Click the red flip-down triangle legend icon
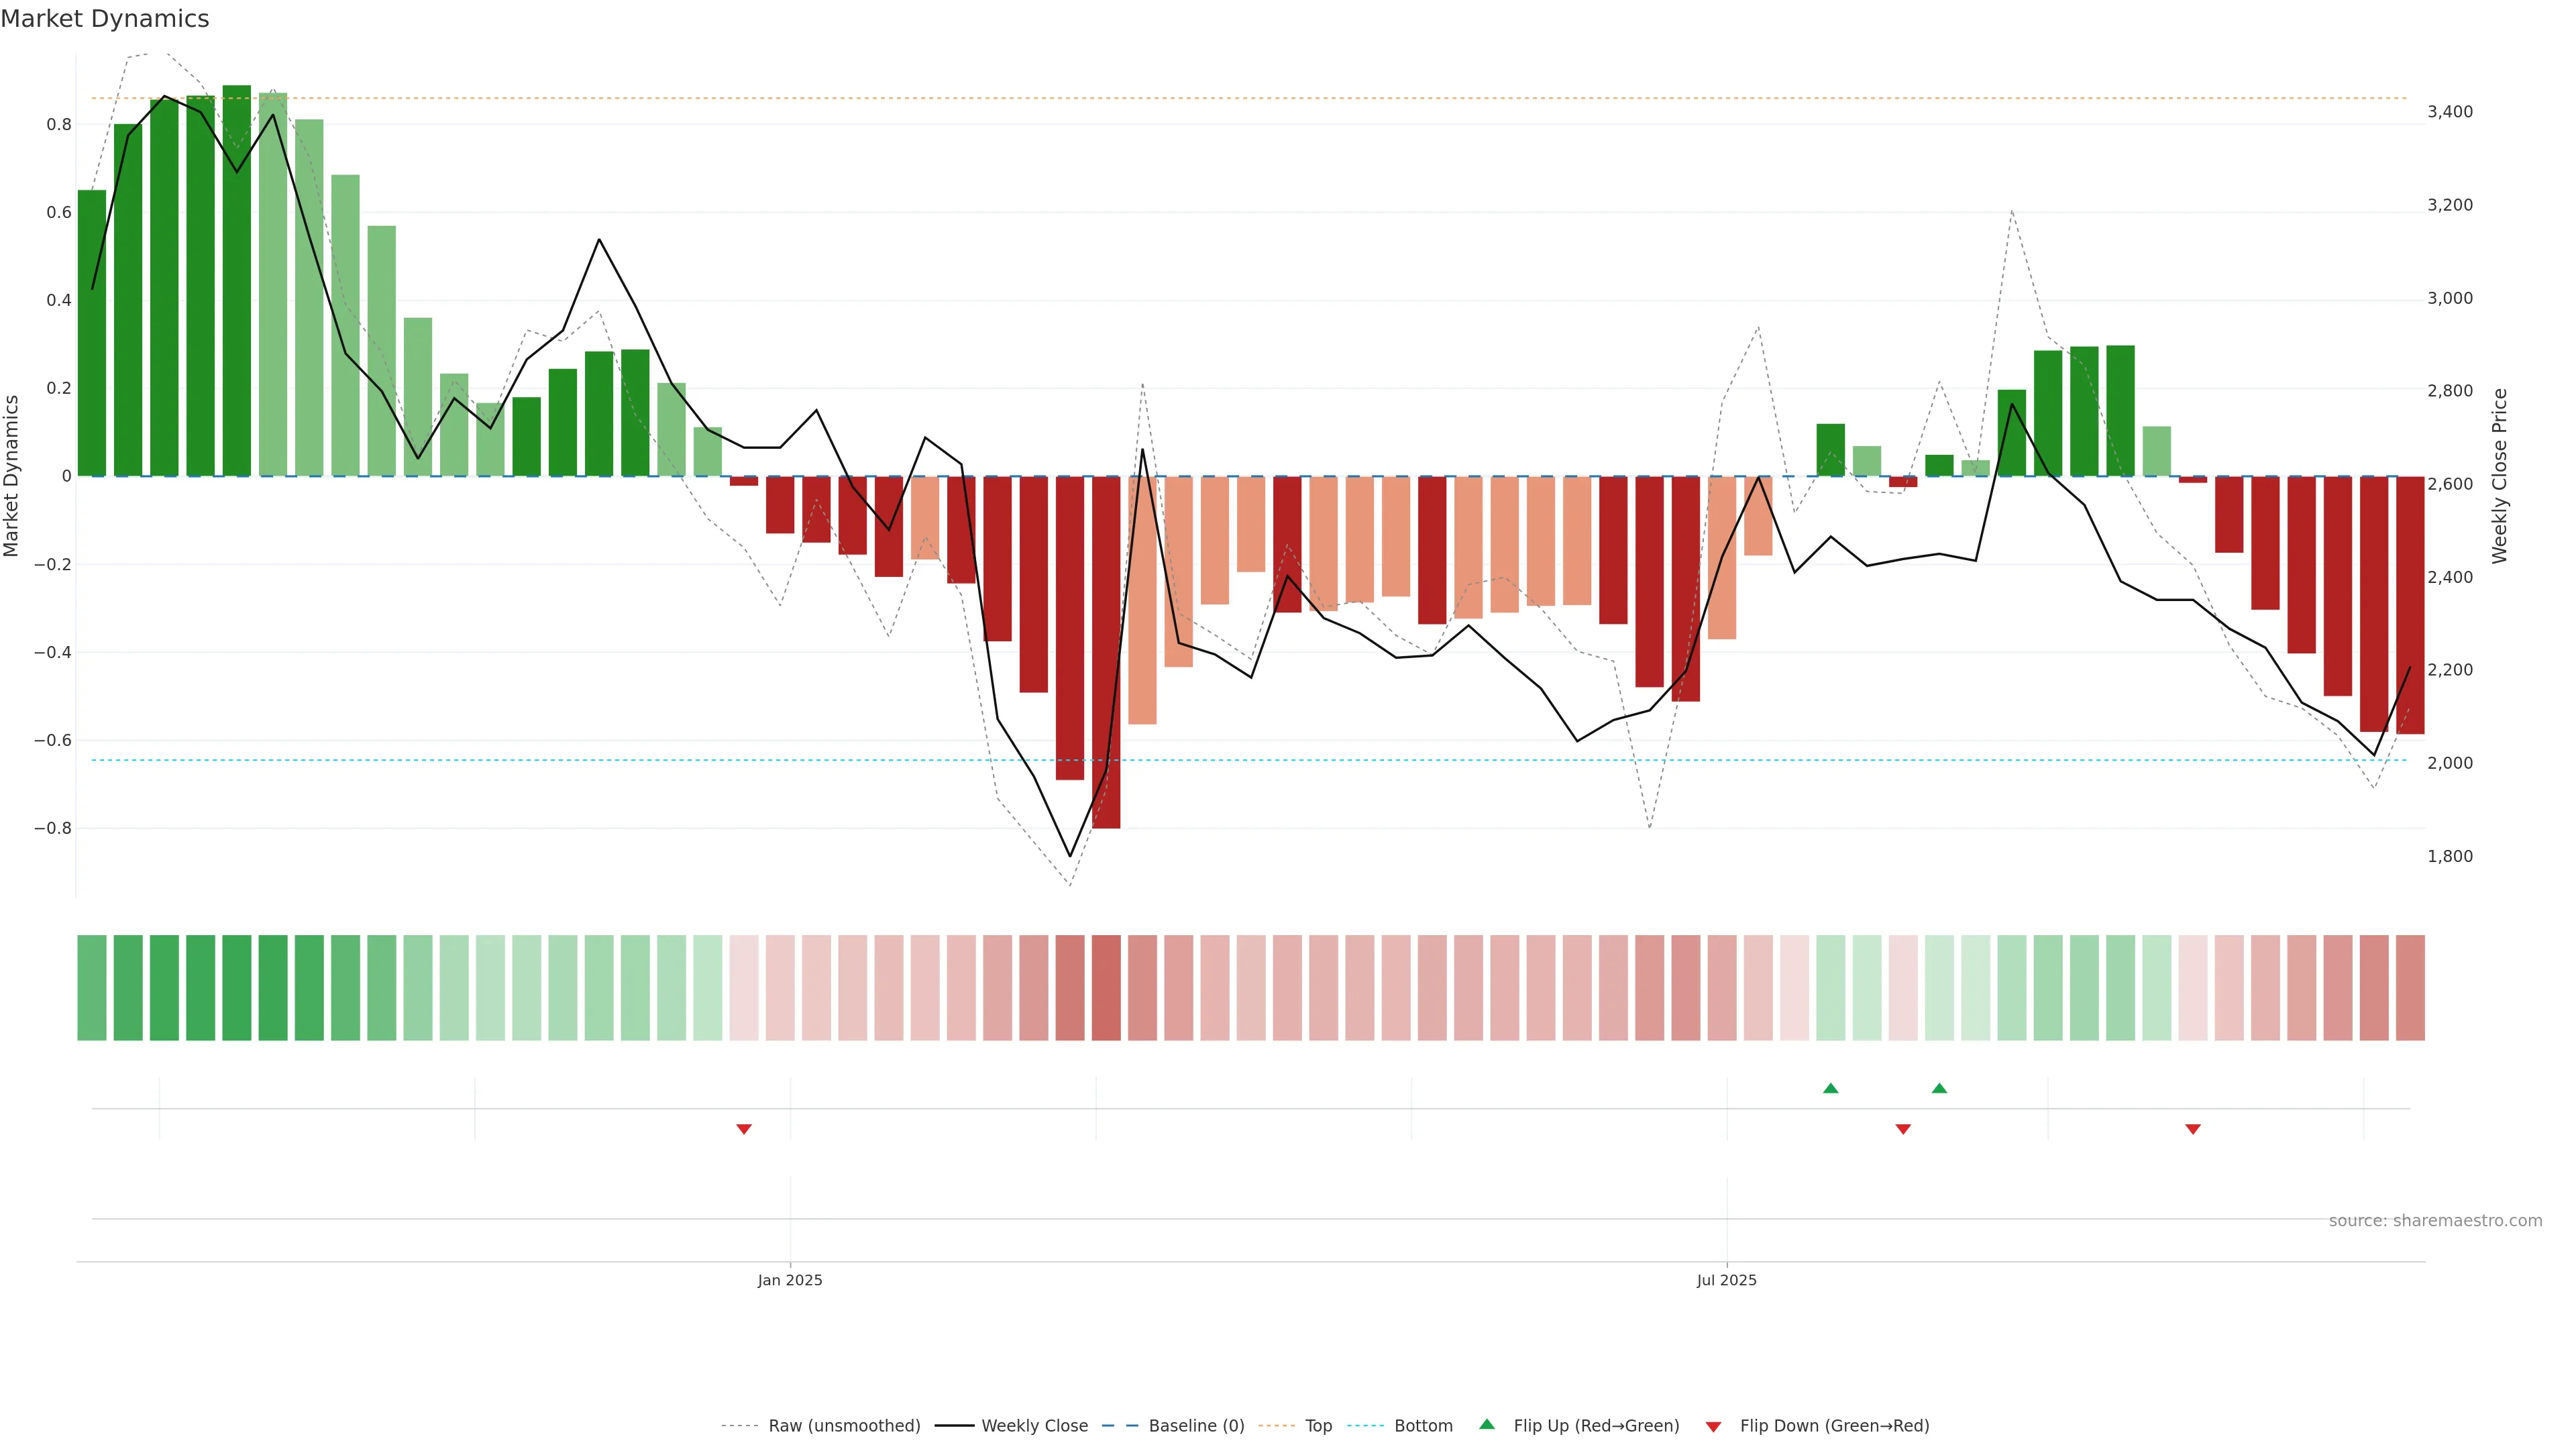 [1713, 1426]
